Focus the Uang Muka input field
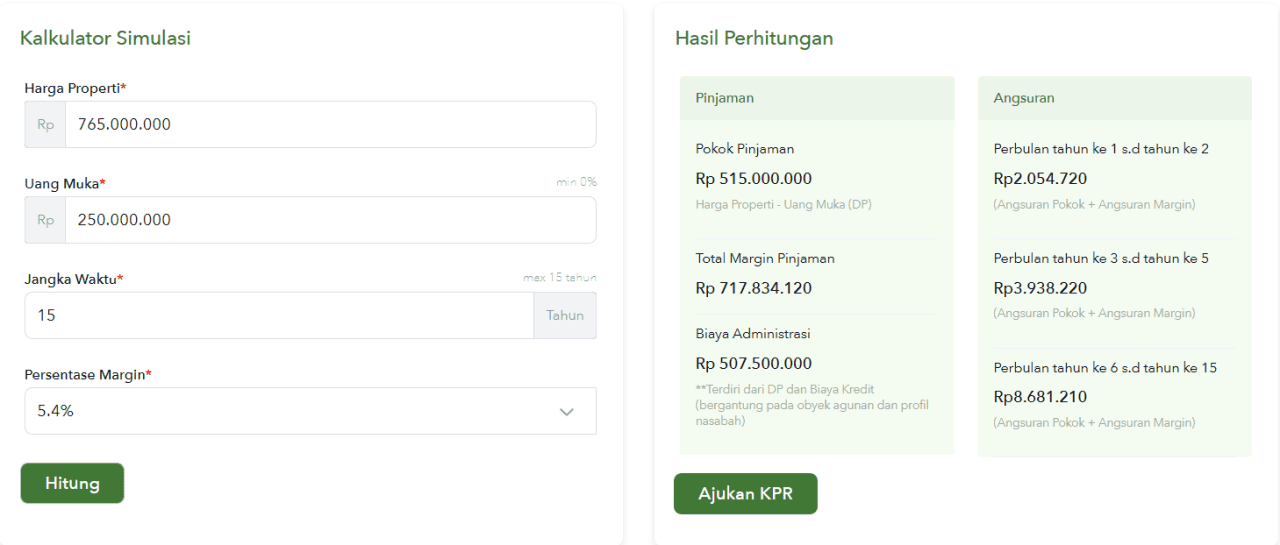This screenshot has width=1280, height=545. pos(330,220)
